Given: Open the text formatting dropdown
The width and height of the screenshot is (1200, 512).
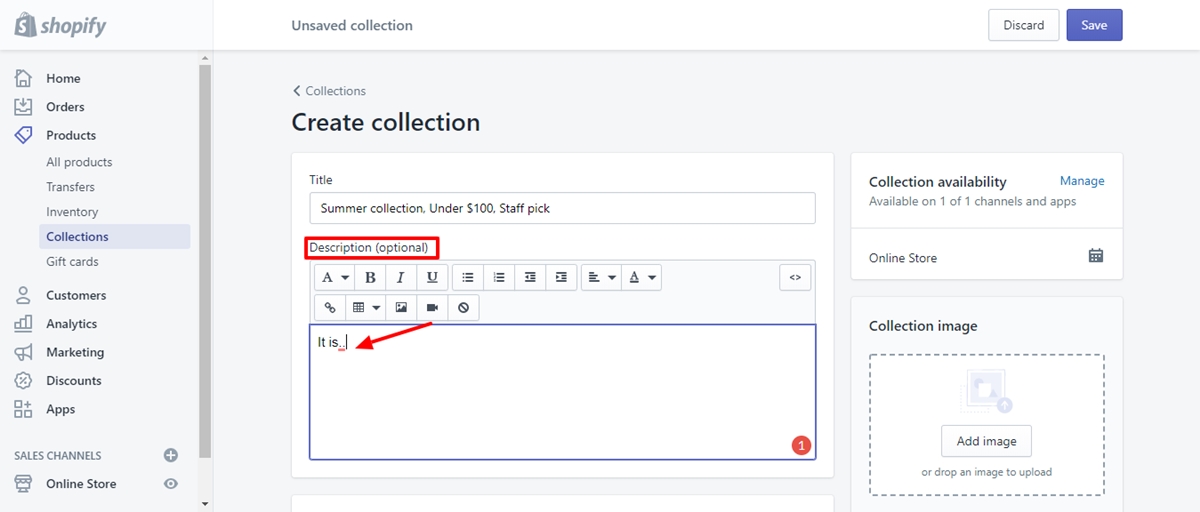Looking at the screenshot, I should (334, 277).
